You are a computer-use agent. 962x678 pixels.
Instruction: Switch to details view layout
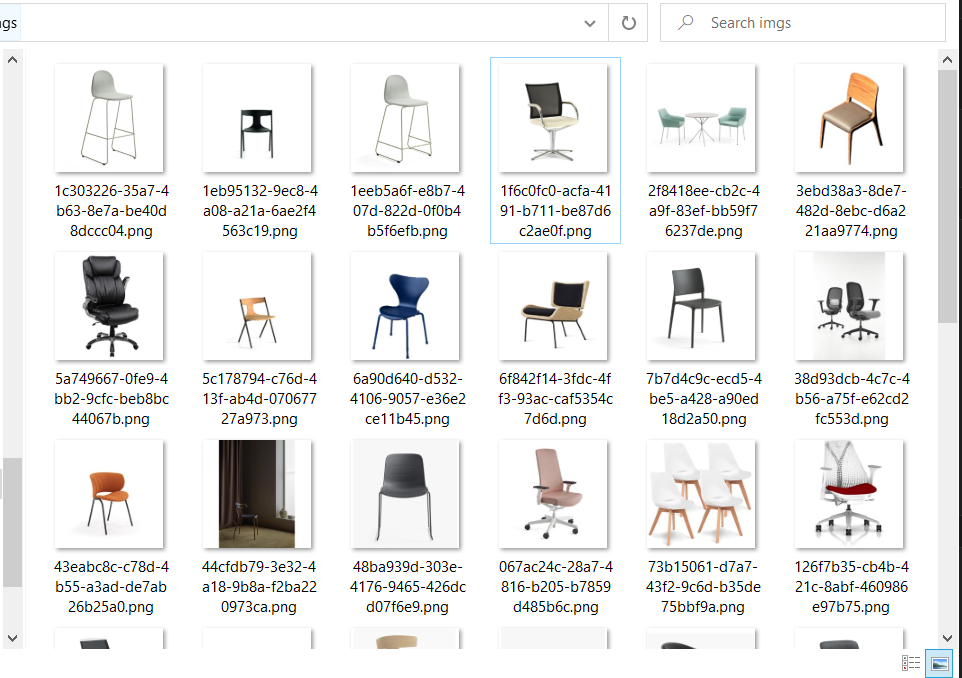pyautogui.click(x=911, y=663)
